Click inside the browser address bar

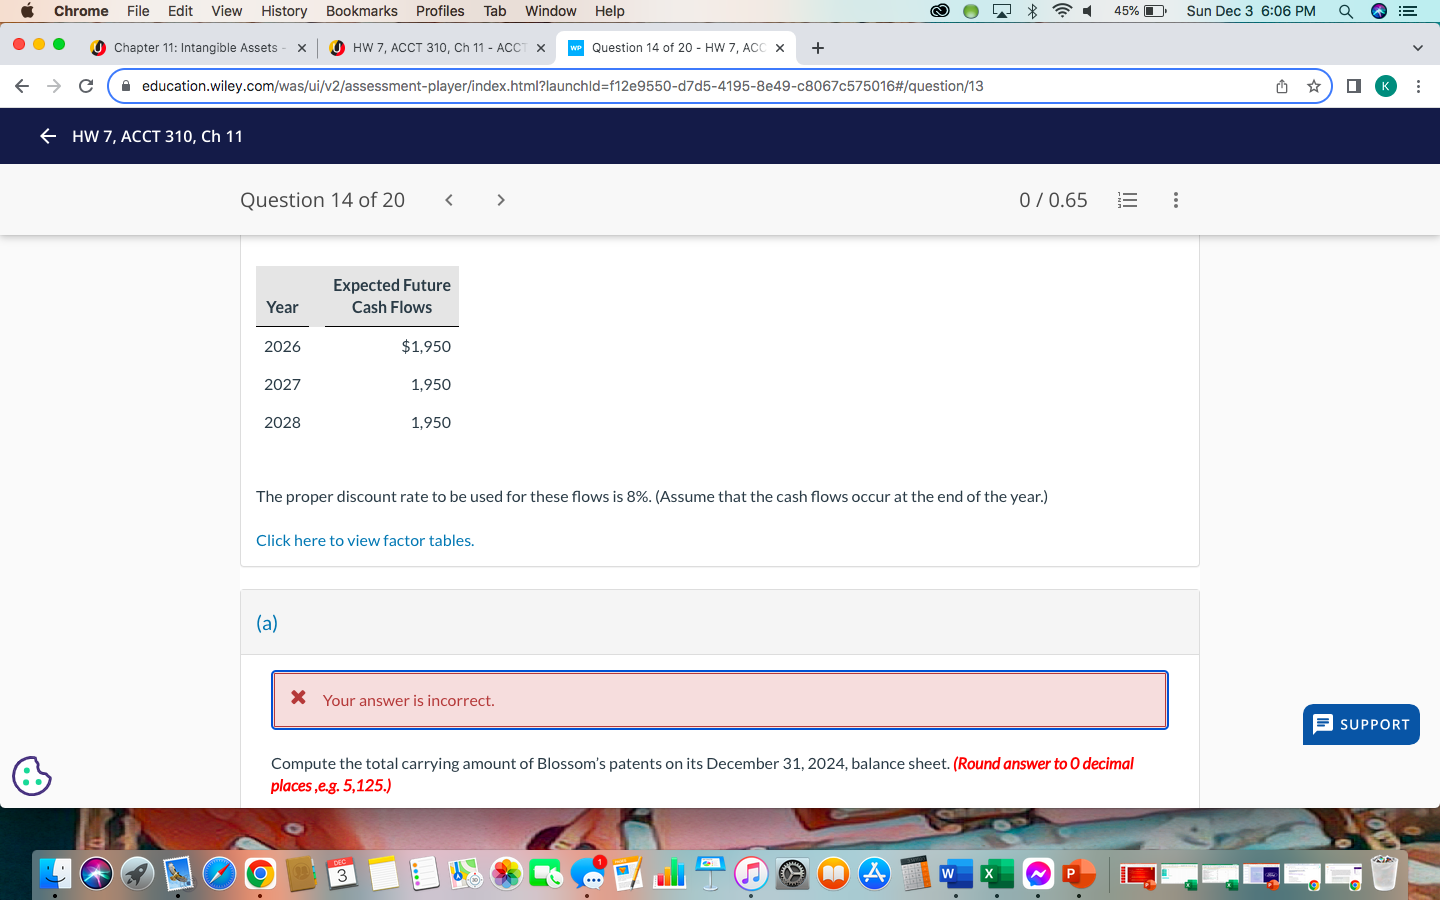(x=700, y=86)
